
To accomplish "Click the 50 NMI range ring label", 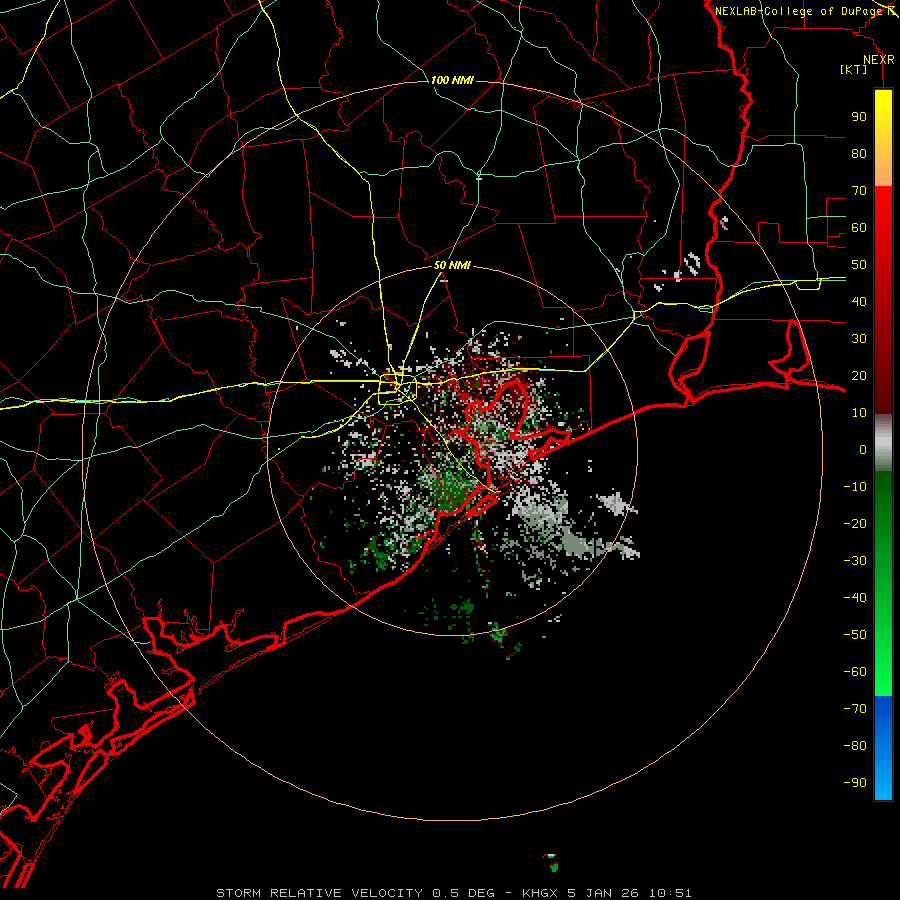I will pyautogui.click(x=452, y=265).
